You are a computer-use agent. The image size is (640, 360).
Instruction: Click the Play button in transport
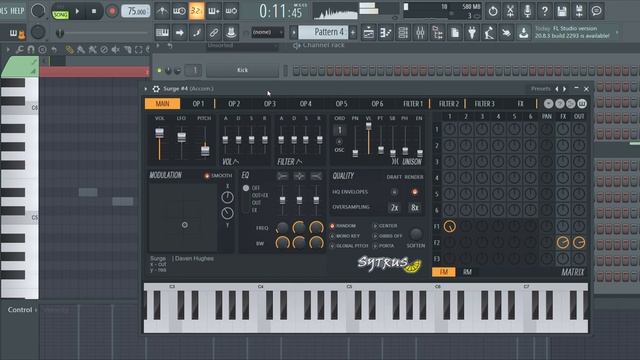click(x=78, y=11)
